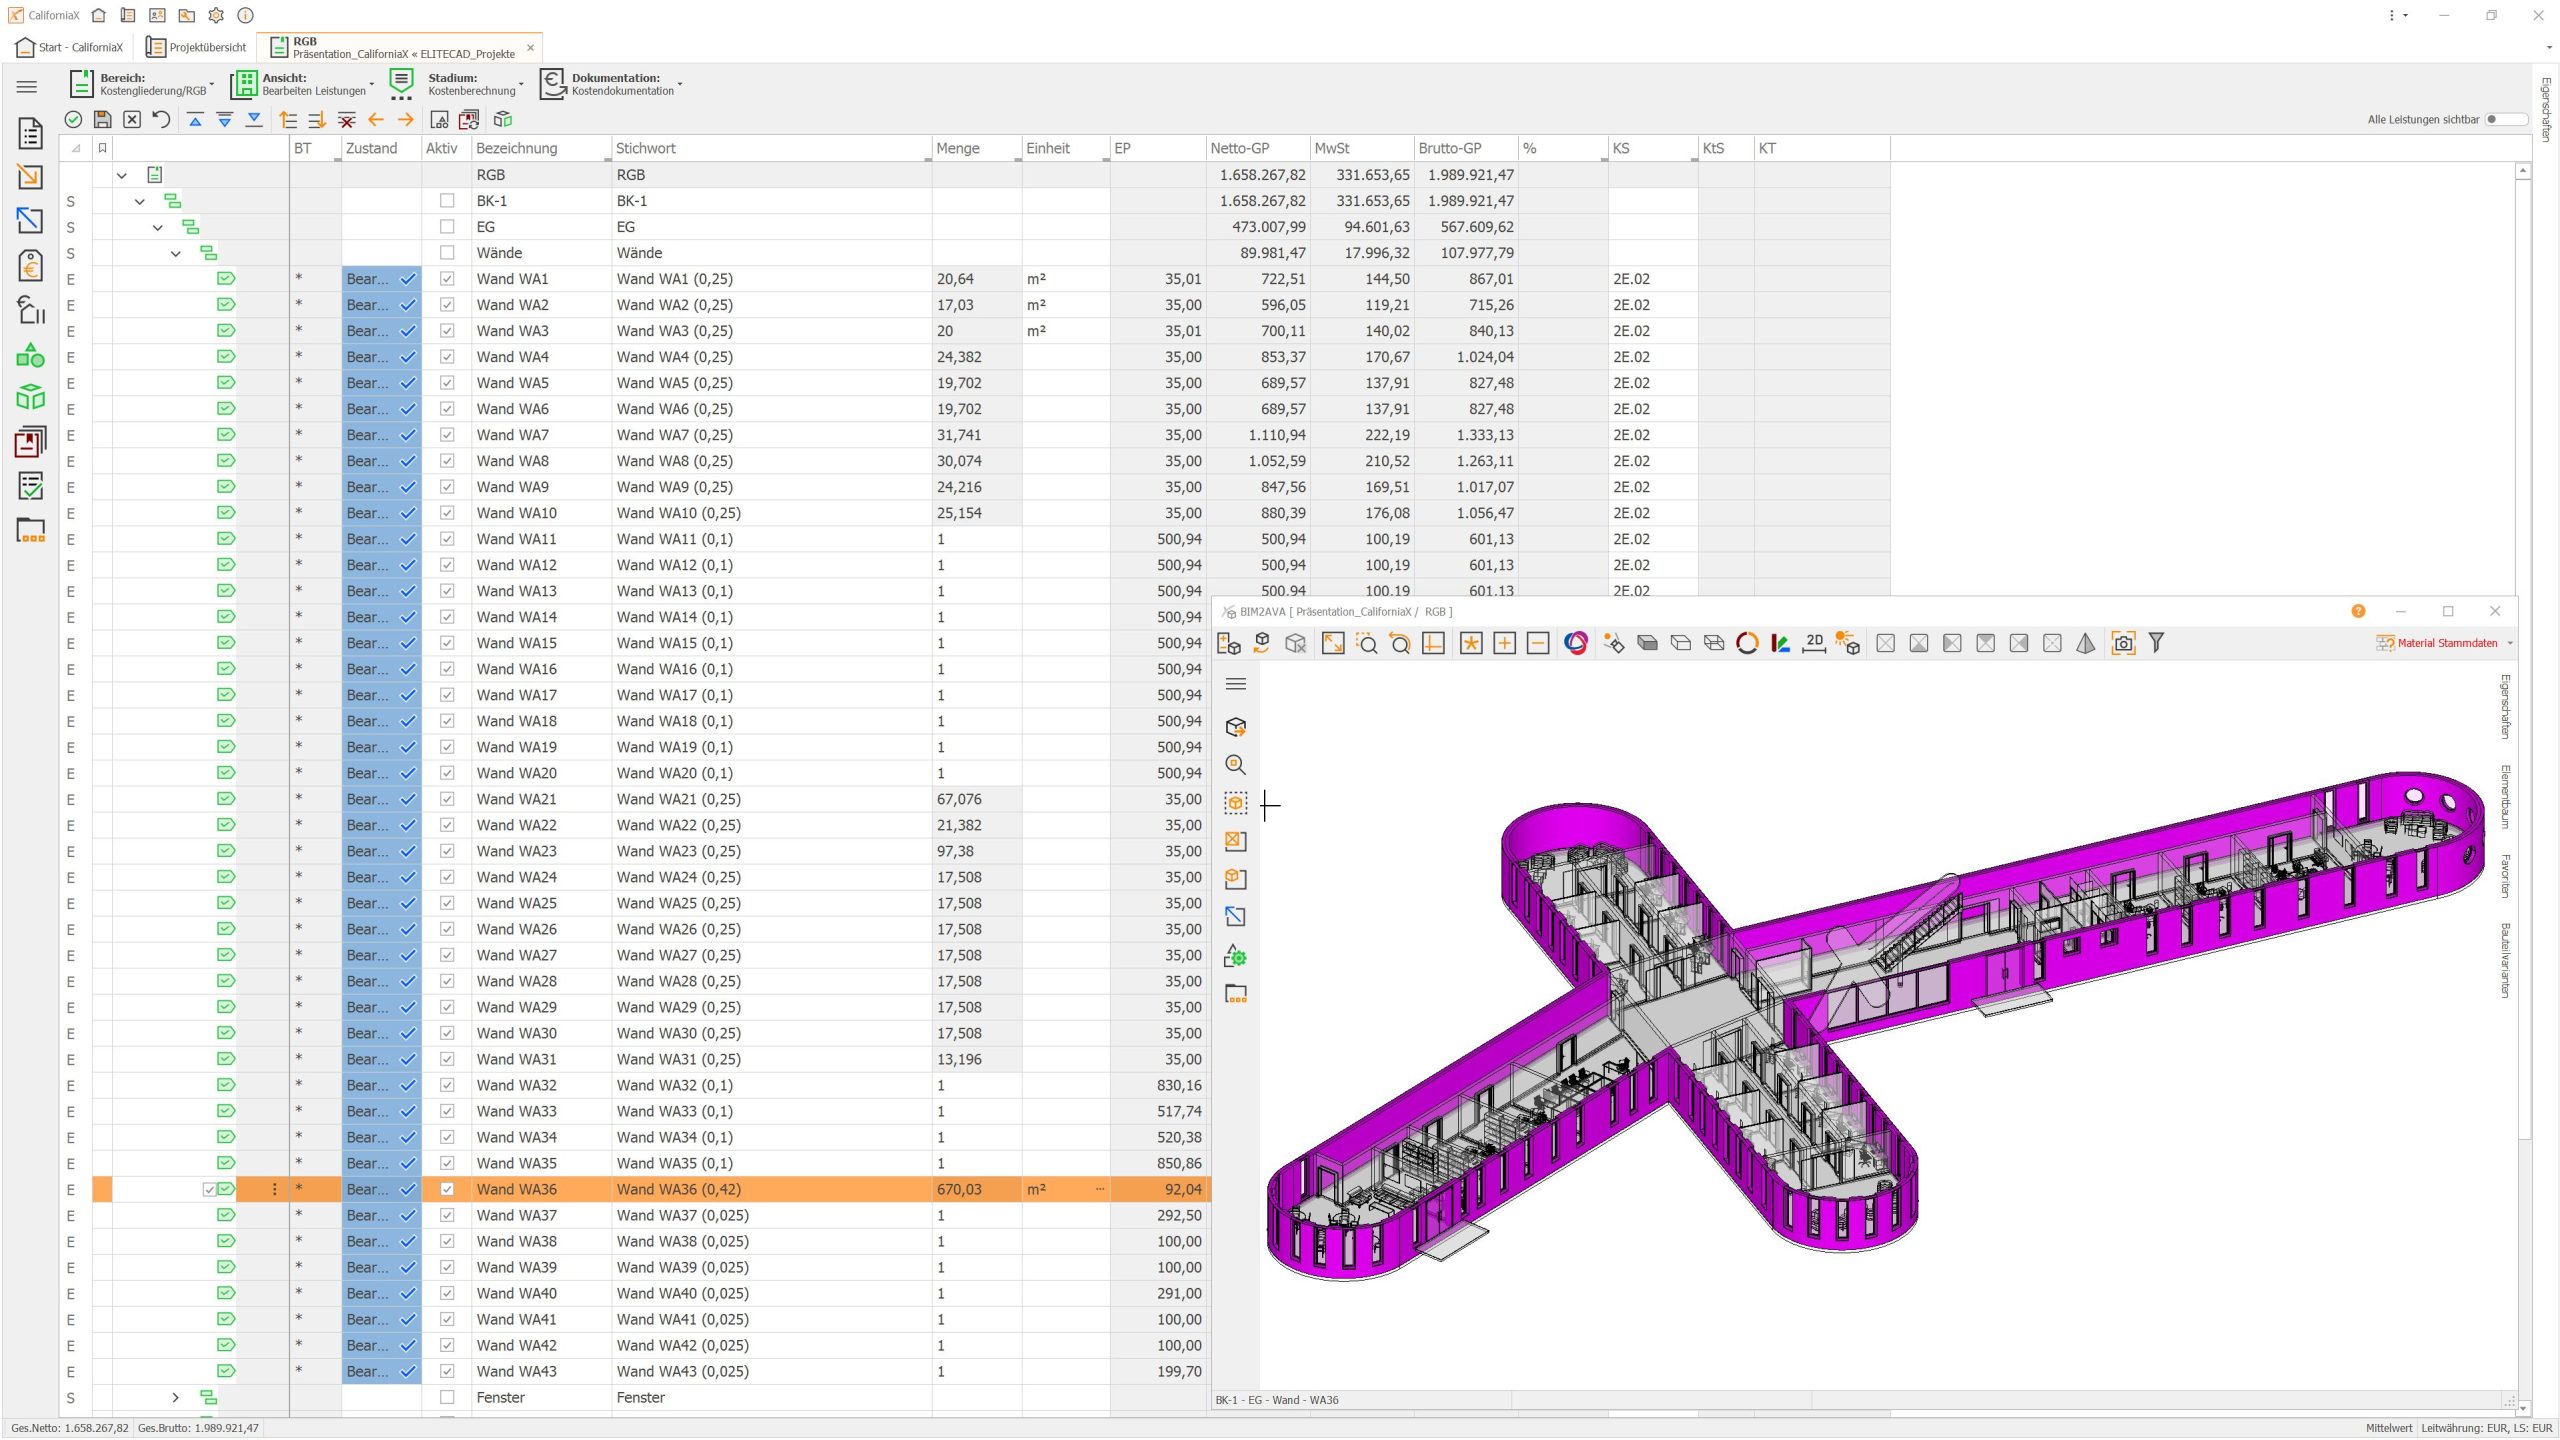Viewport: 2560px width, 1440px height.
Task: Undo the last change
Action: (161, 120)
